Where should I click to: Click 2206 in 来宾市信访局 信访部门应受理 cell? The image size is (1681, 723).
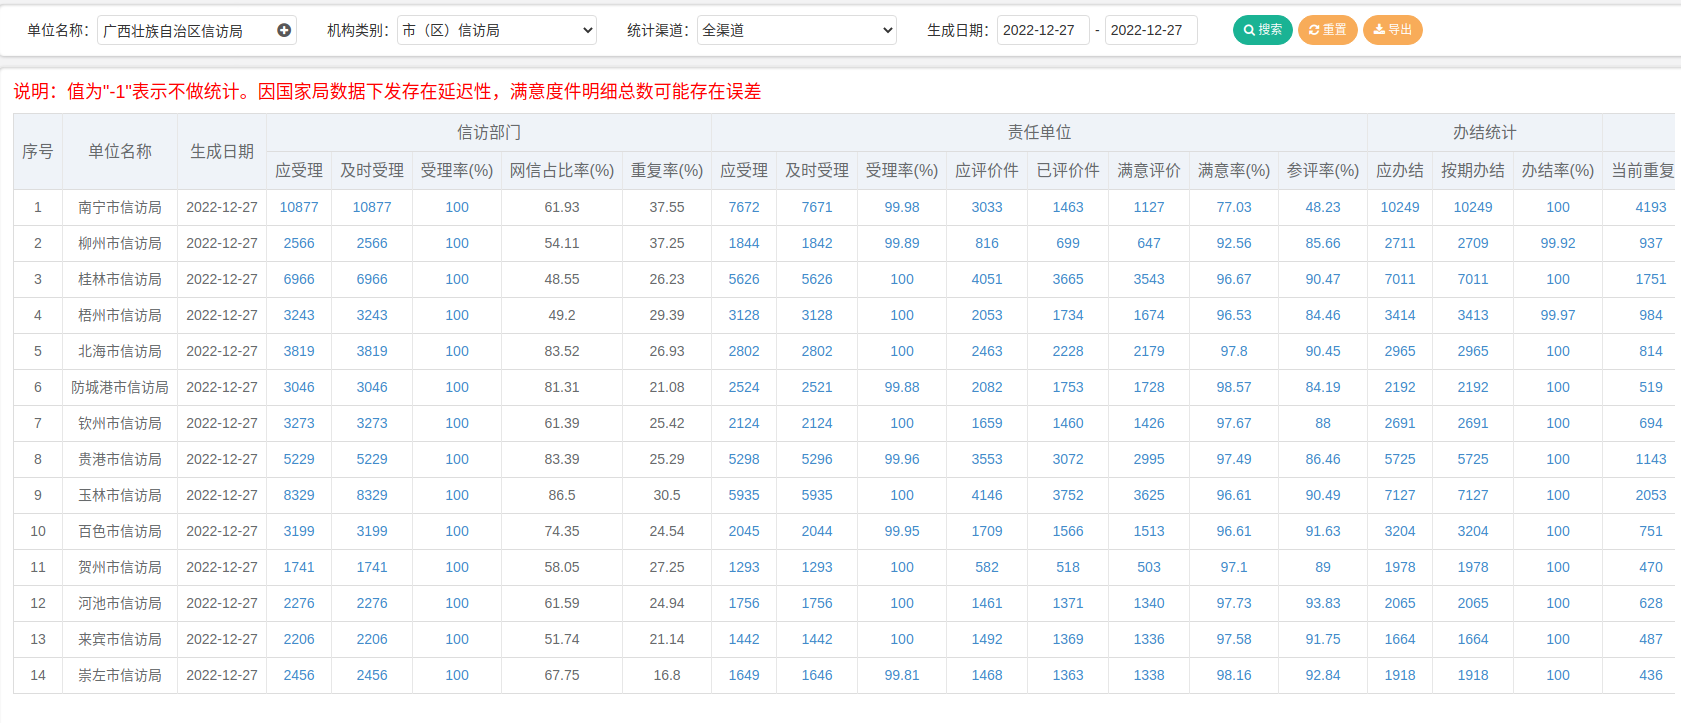click(299, 639)
